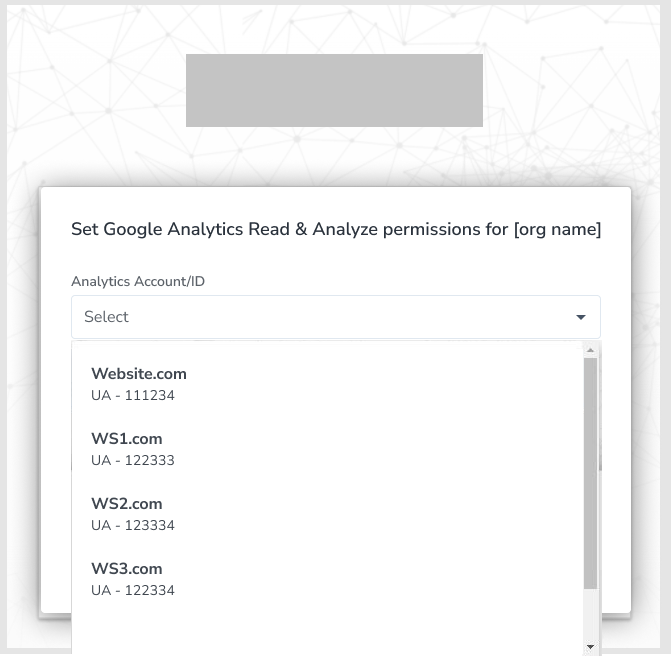
Task: Click the scrollbar down arrow
Action: tap(590, 647)
